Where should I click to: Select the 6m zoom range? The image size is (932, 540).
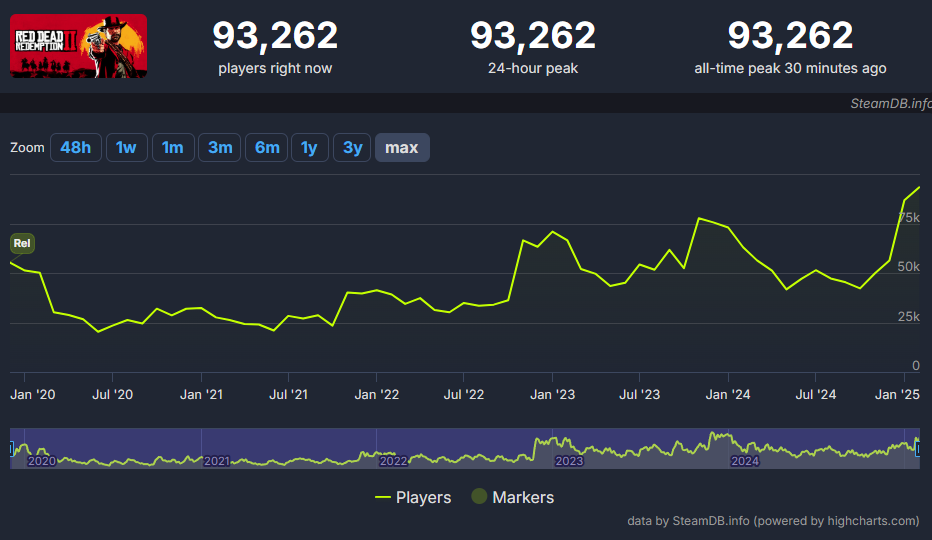[x=267, y=147]
